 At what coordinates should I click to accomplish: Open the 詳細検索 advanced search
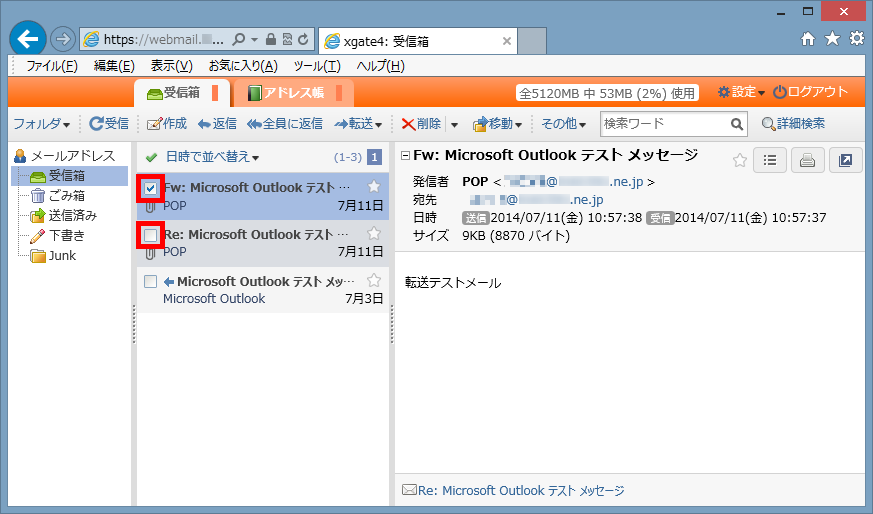coord(793,124)
